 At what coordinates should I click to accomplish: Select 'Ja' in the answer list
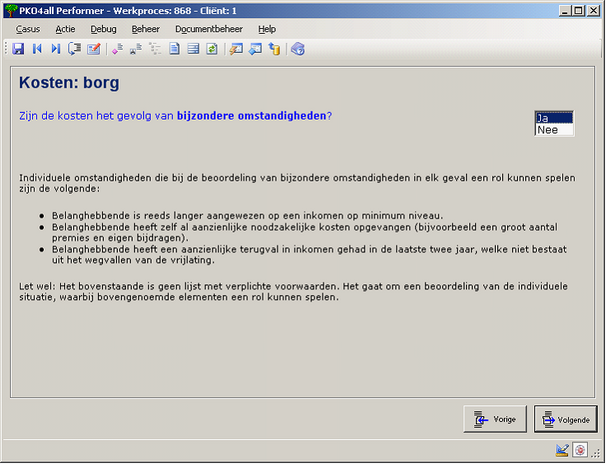click(554, 118)
